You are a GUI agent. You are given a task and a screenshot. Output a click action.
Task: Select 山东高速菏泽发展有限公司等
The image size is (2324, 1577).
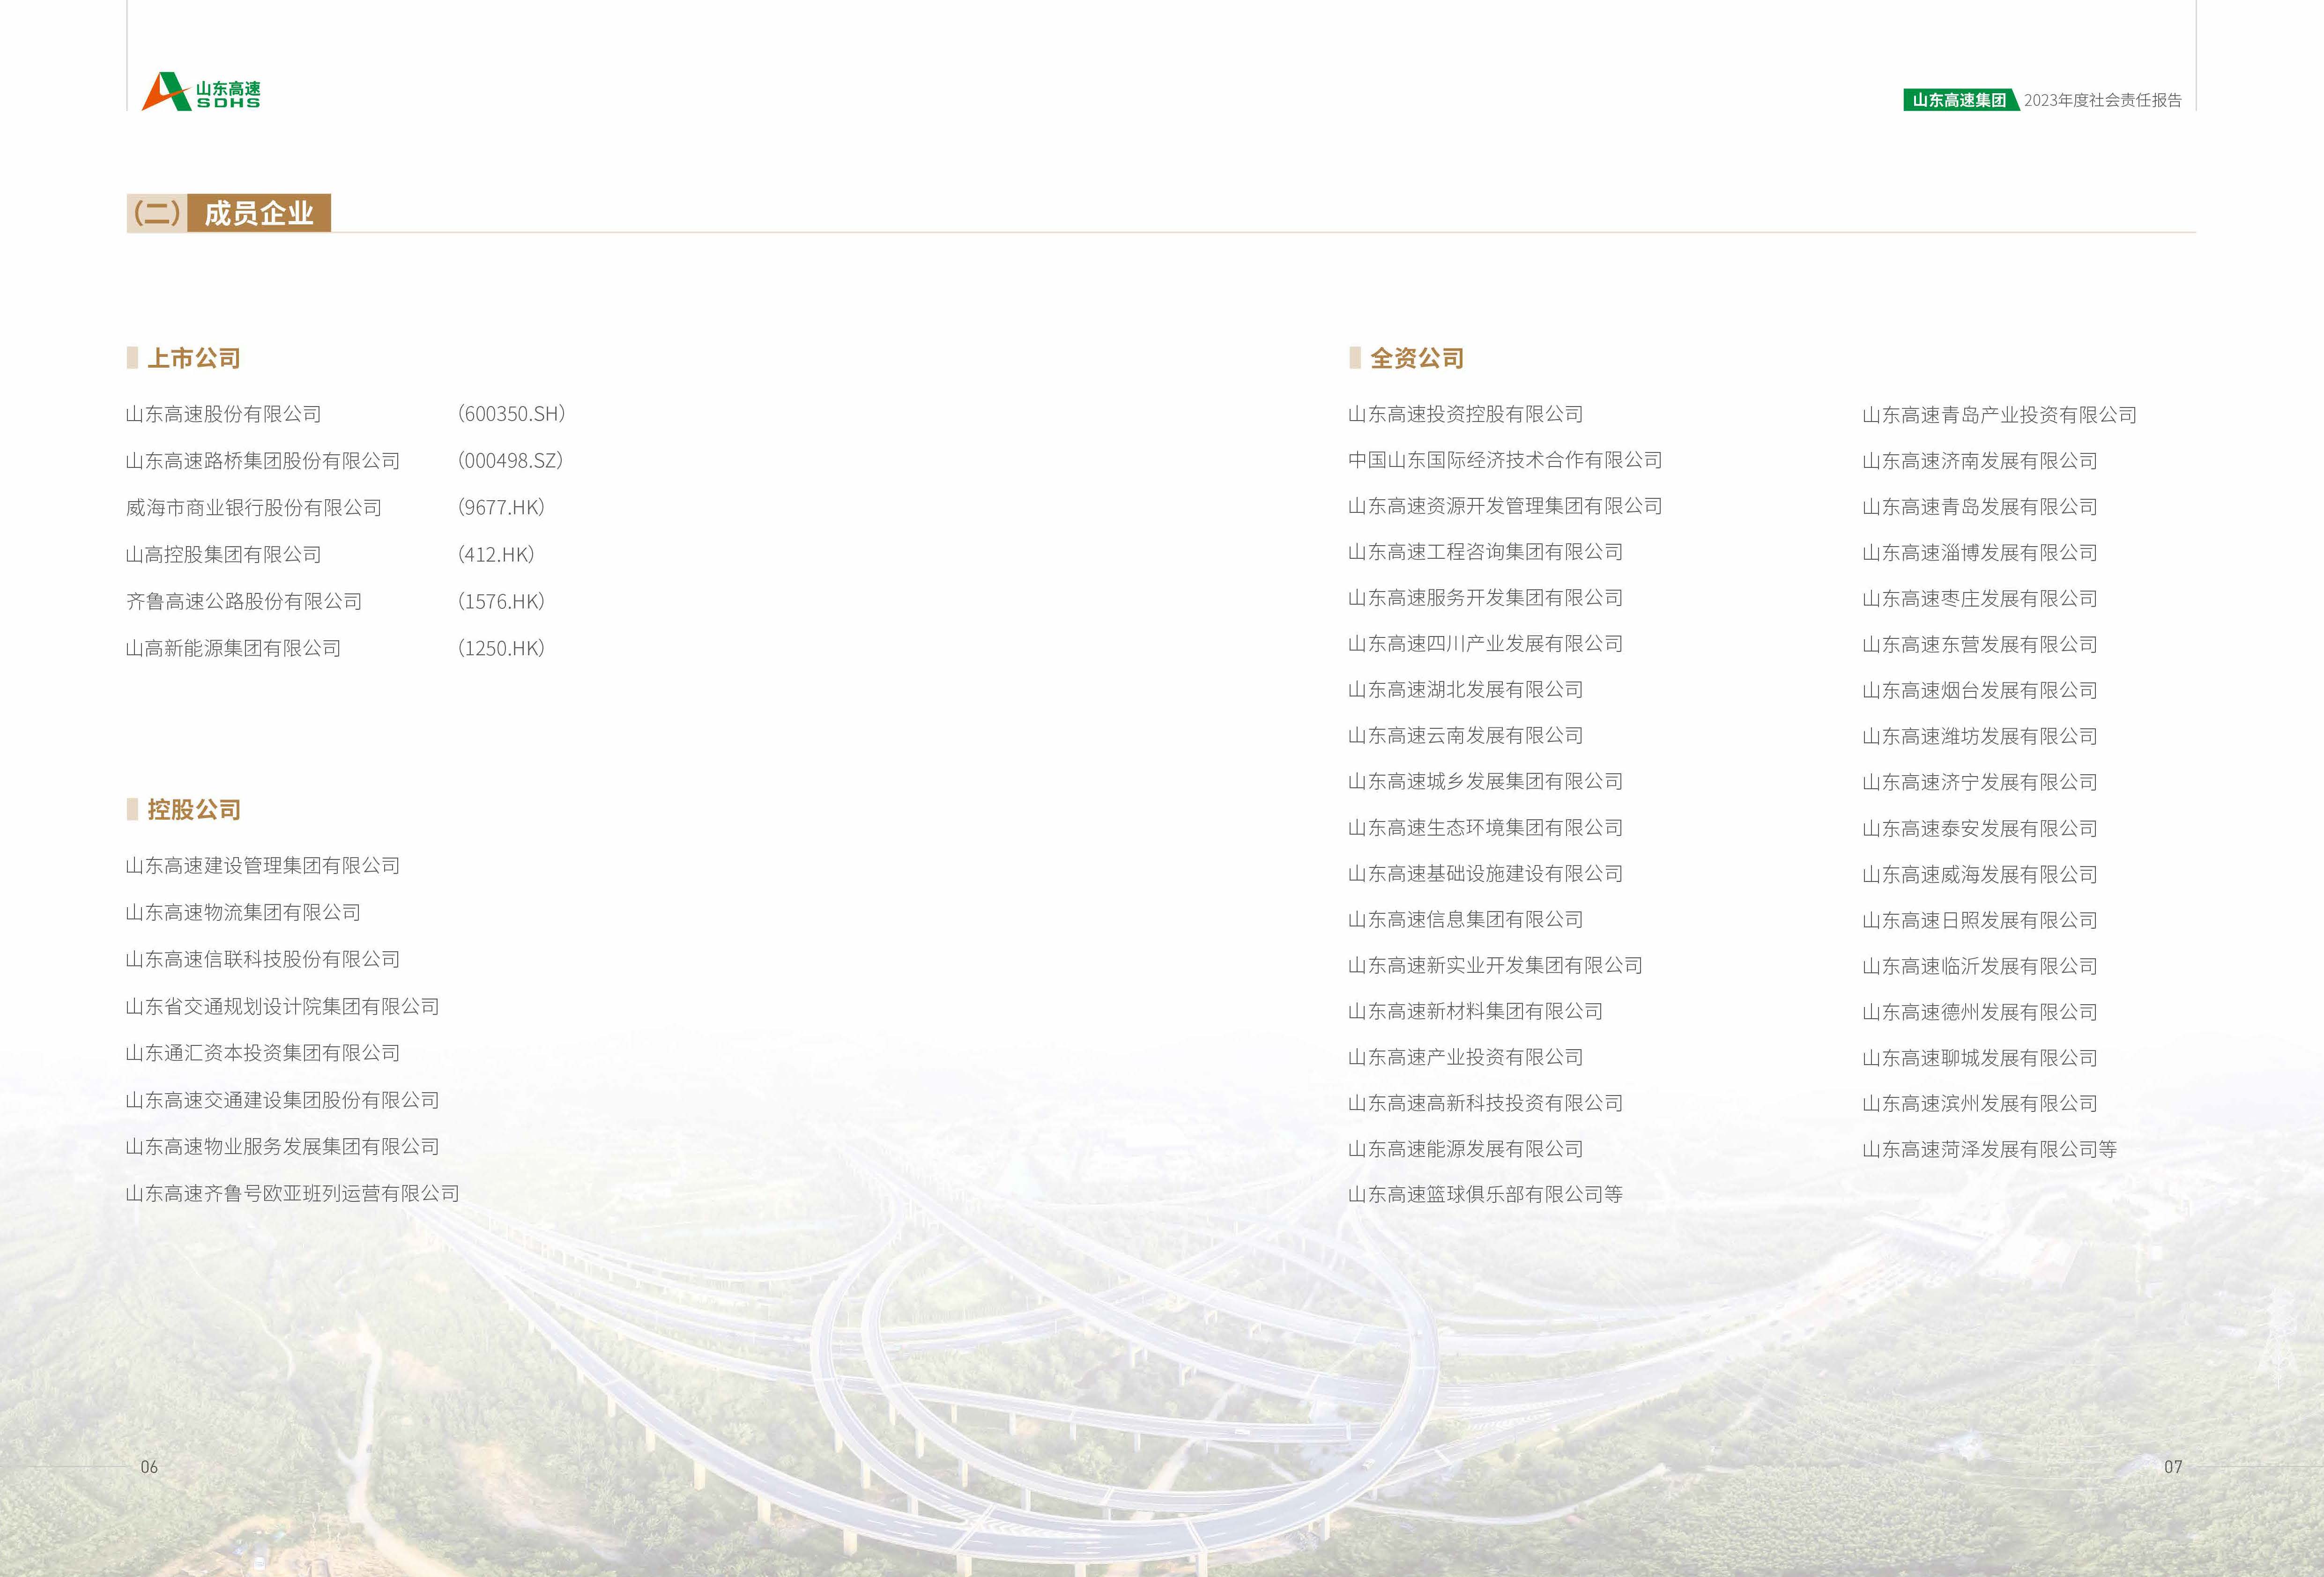1990,1150
